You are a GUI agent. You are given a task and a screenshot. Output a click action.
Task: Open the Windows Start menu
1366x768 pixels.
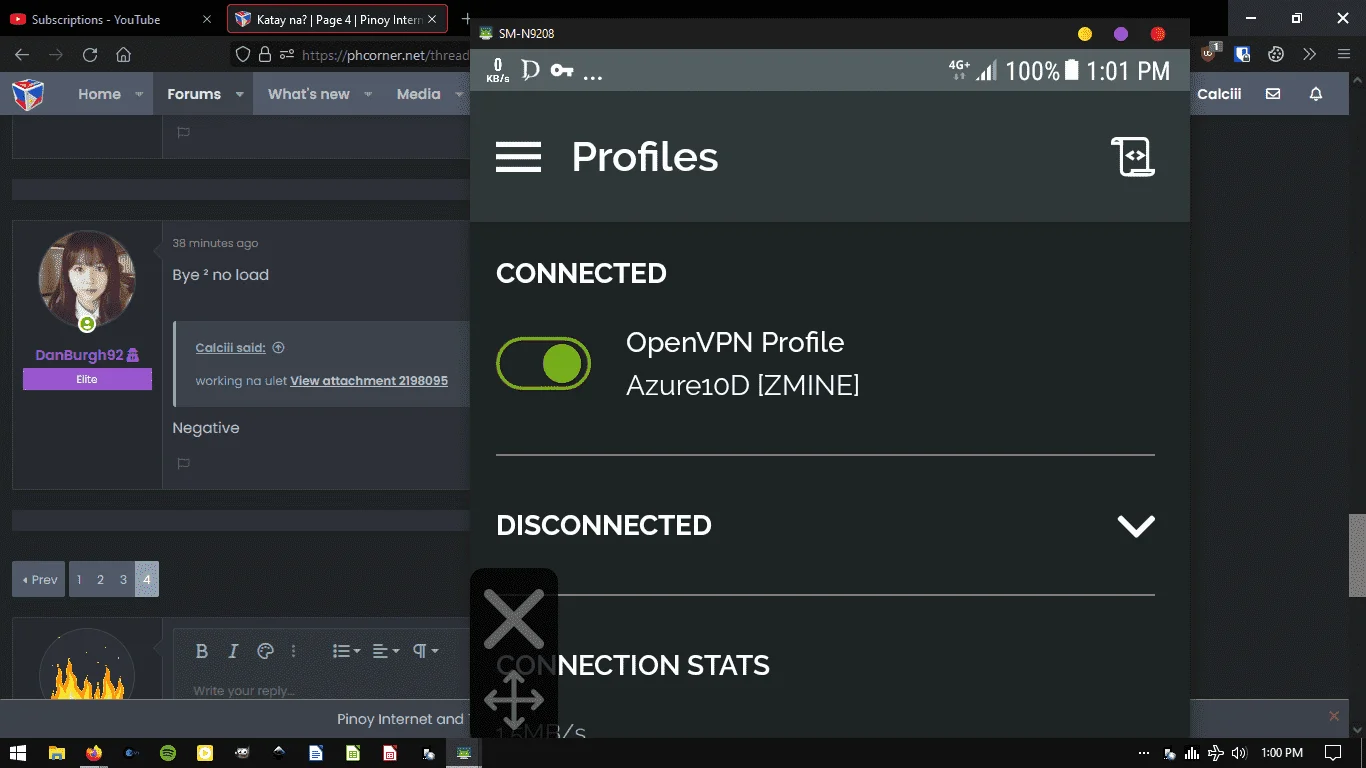click(x=19, y=753)
